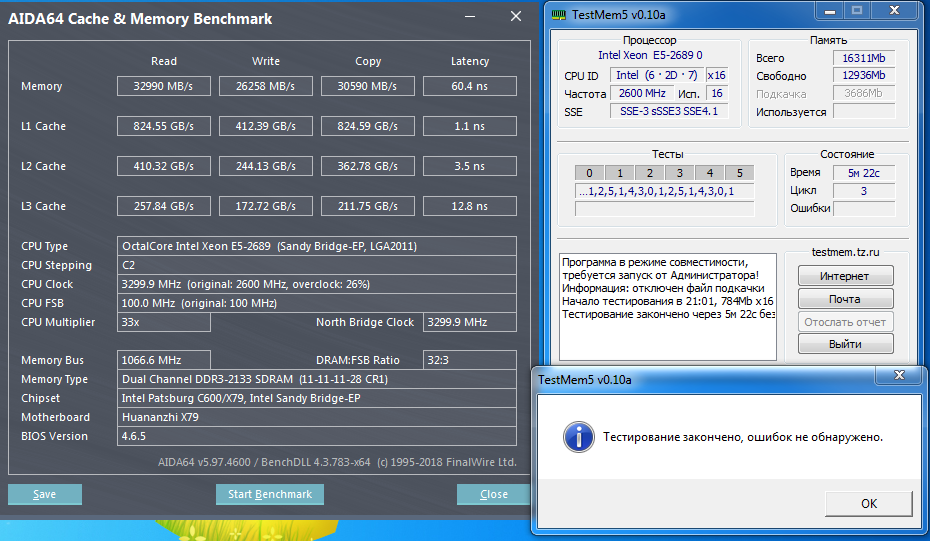
Task: Click Частота value 2600 MHz
Action: 642,93
